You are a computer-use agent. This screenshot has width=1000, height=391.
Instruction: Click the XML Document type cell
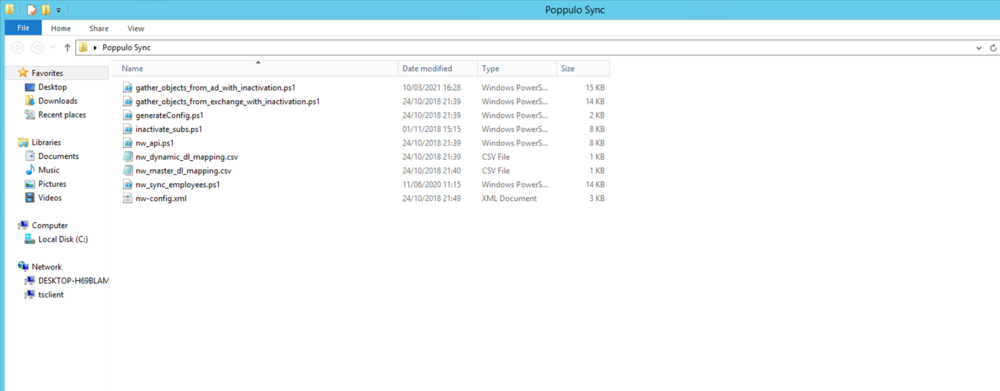pyautogui.click(x=509, y=198)
